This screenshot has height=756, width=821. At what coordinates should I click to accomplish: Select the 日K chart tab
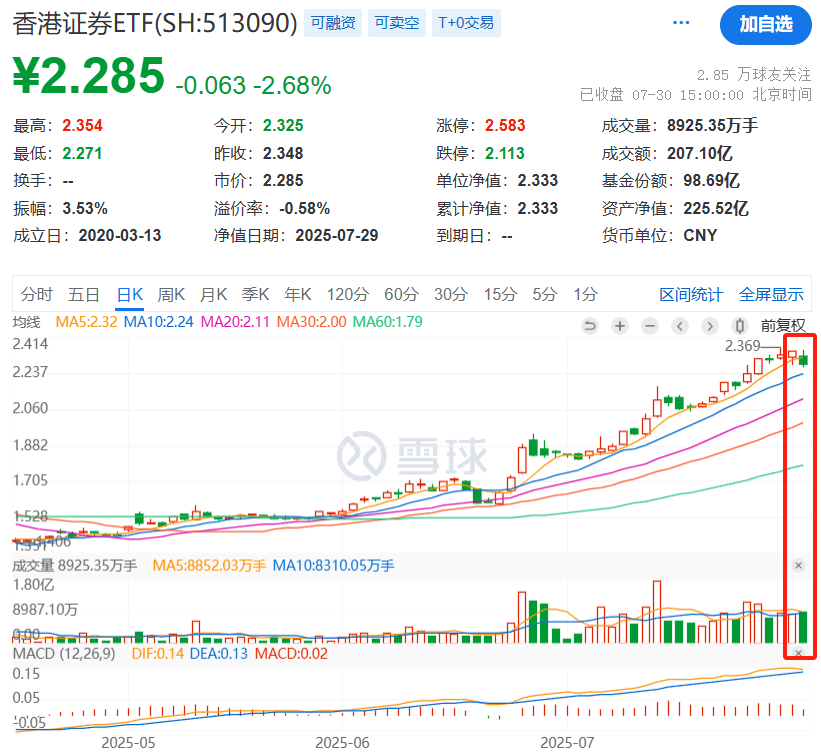[x=129, y=295]
